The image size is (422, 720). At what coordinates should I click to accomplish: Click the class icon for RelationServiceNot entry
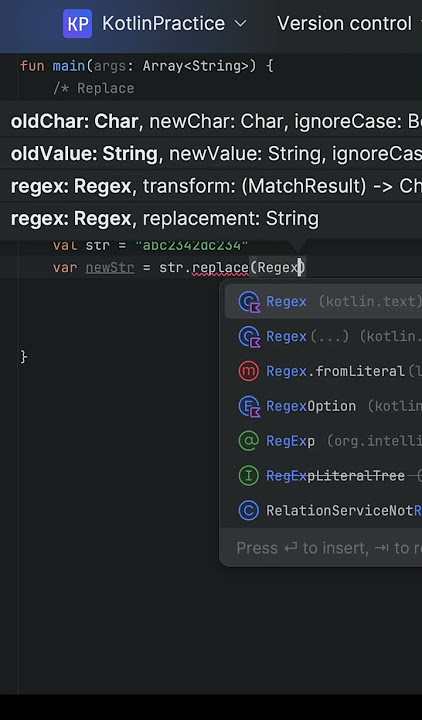pos(248,511)
